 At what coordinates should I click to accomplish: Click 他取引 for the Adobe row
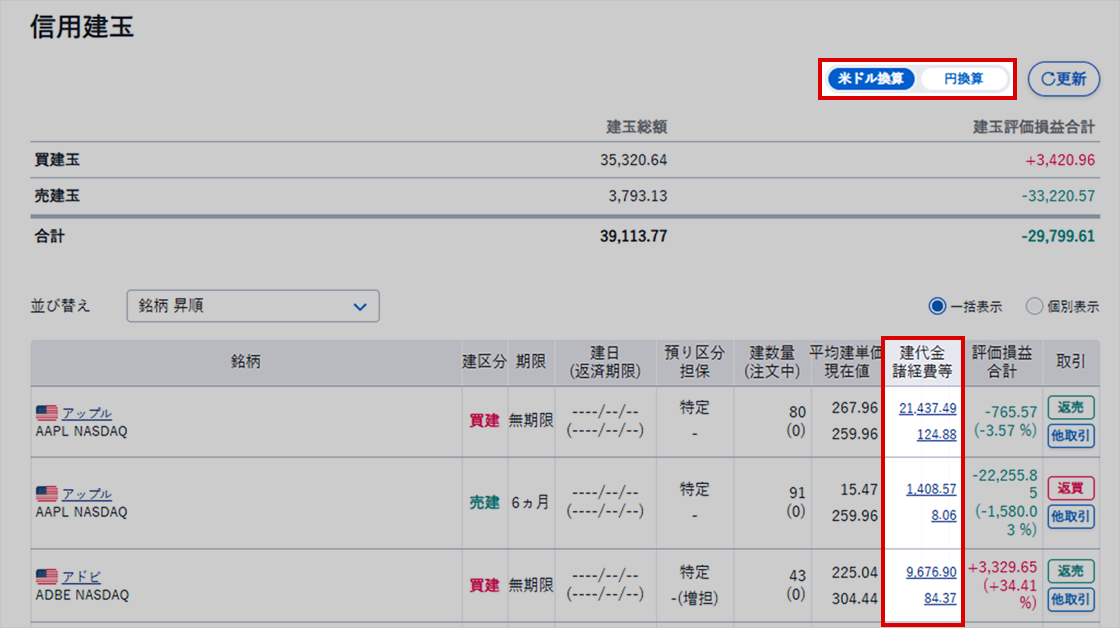[x=1070, y=599]
